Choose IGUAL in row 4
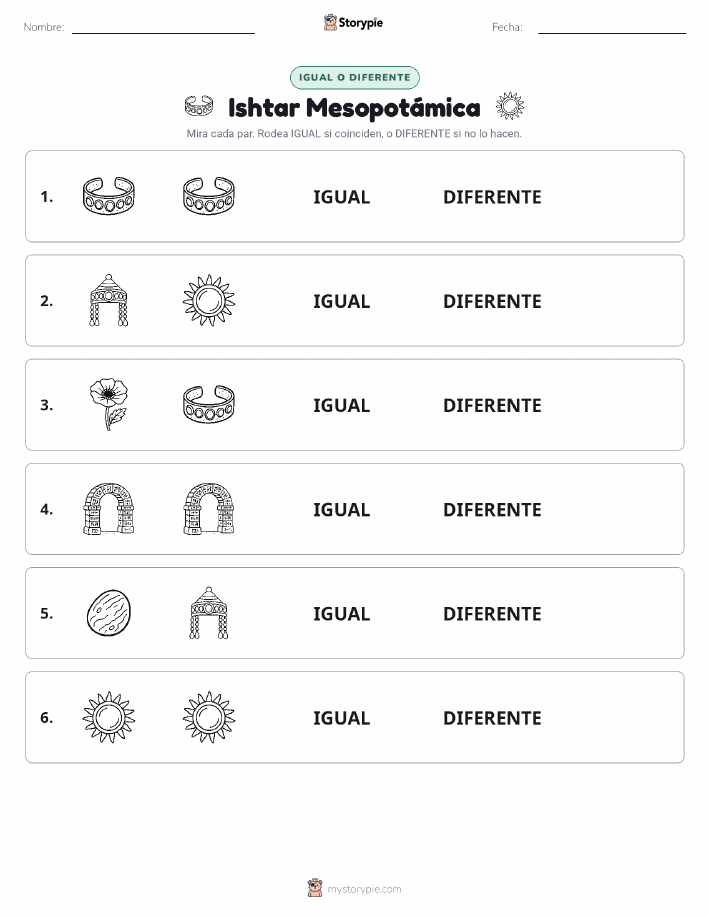The height and width of the screenshot is (917, 709). pos(342,509)
